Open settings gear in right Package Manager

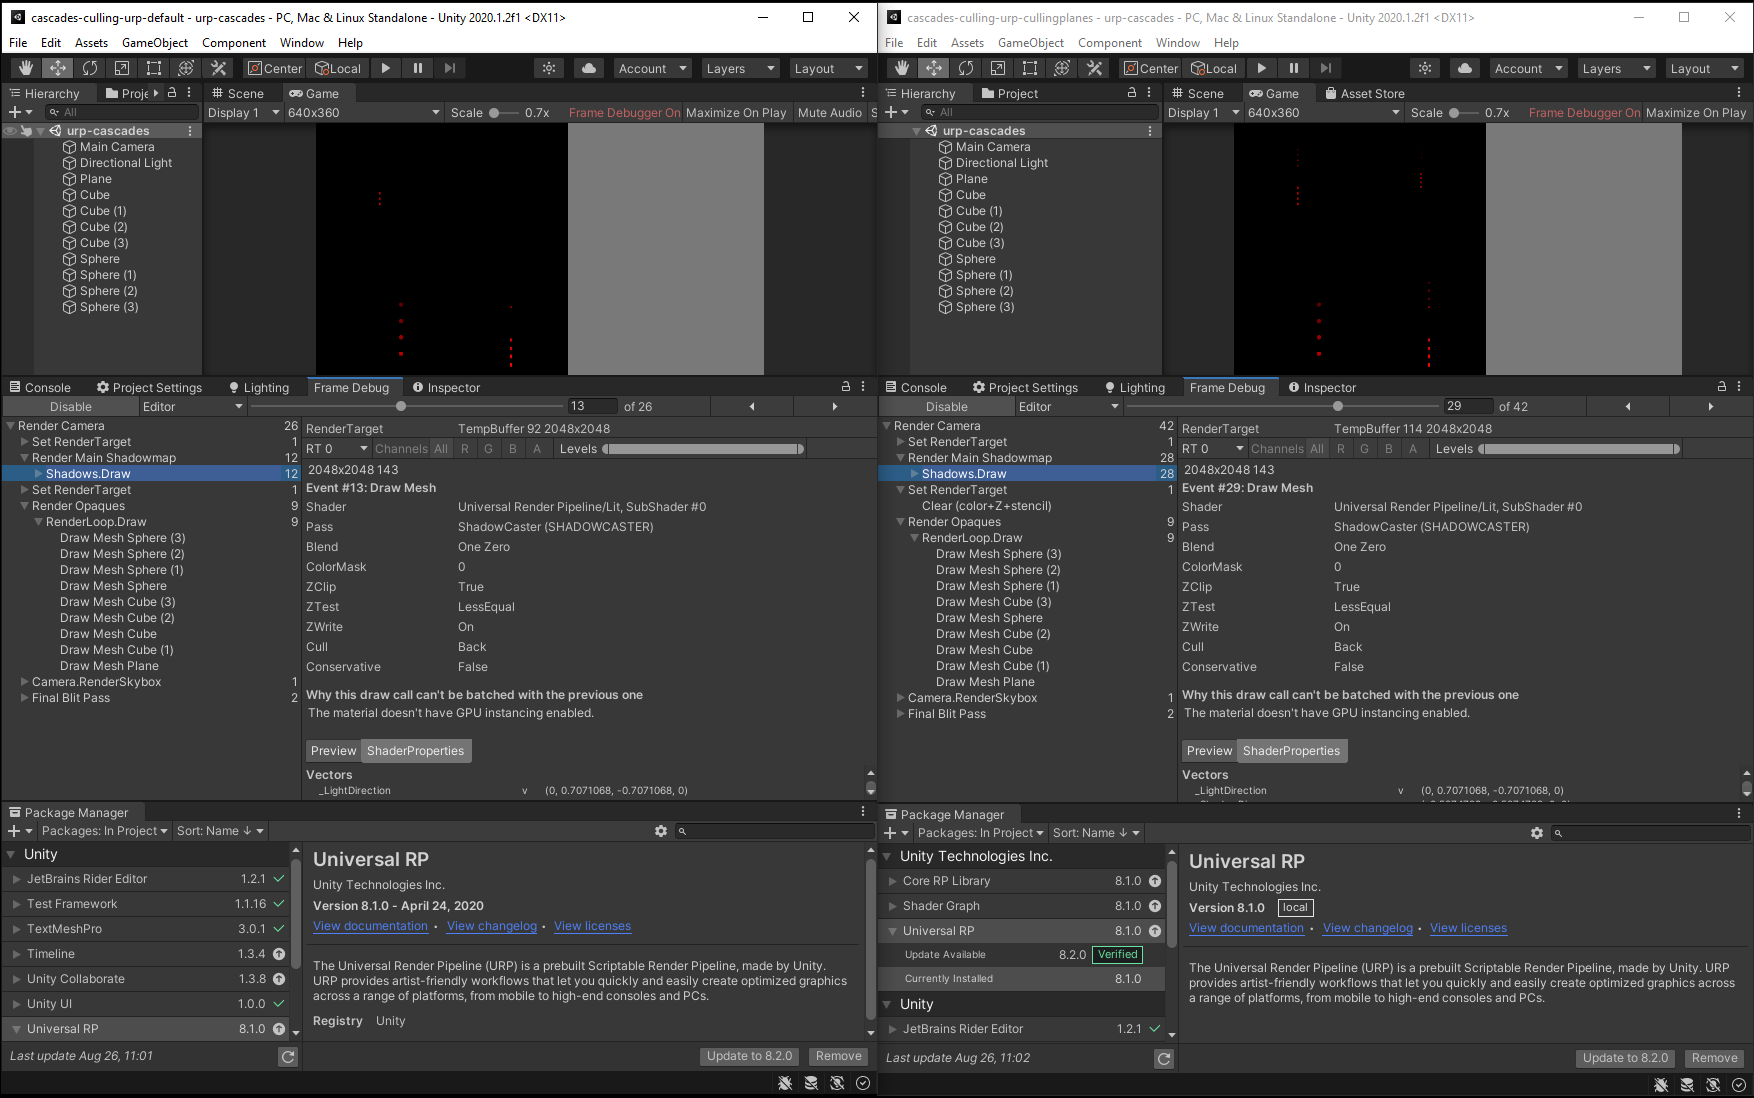coord(1537,833)
